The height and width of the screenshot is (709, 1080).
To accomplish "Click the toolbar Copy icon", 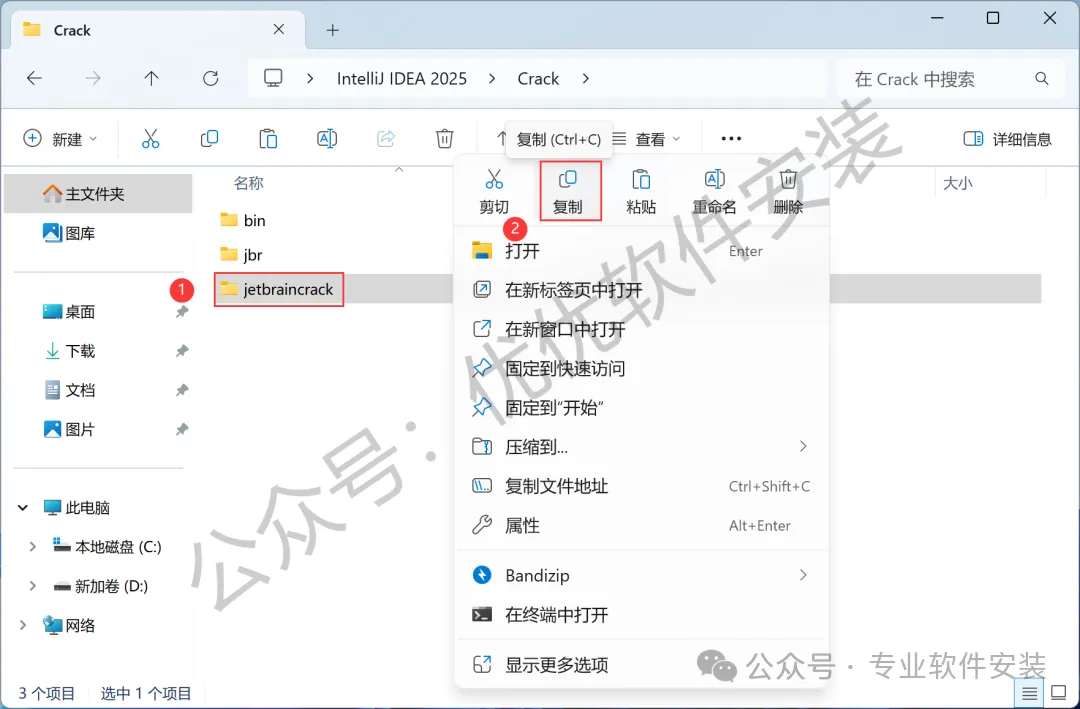I will (209, 138).
